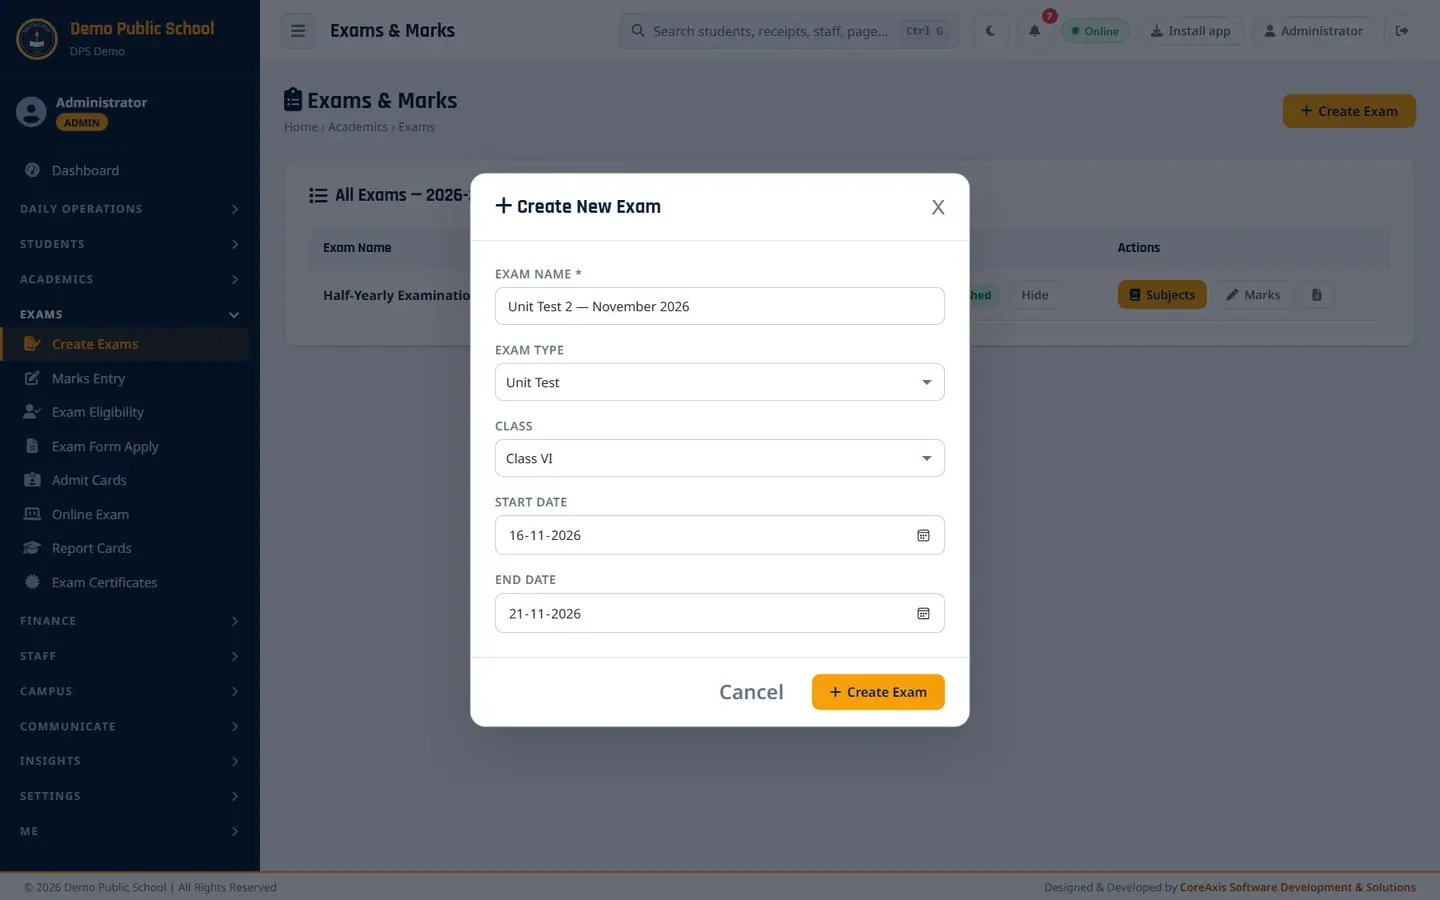This screenshot has width=1440, height=900.
Task: Click Hide for Half-Yearly Examination
Action: click(1035, 295)
